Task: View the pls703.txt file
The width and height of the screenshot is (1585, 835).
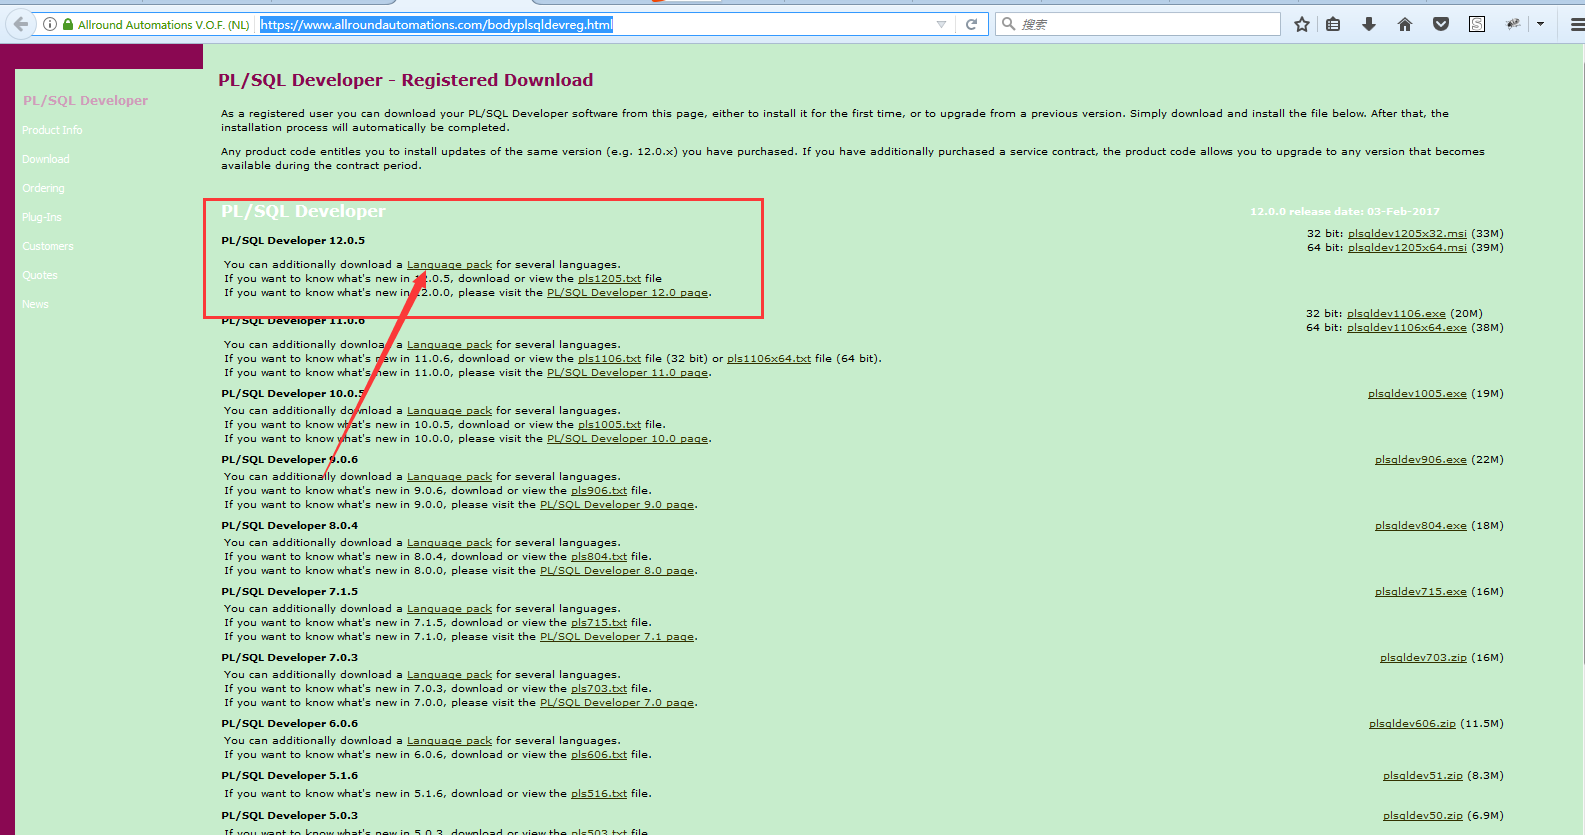Action: pyautogui.click(x=599, y=689)
